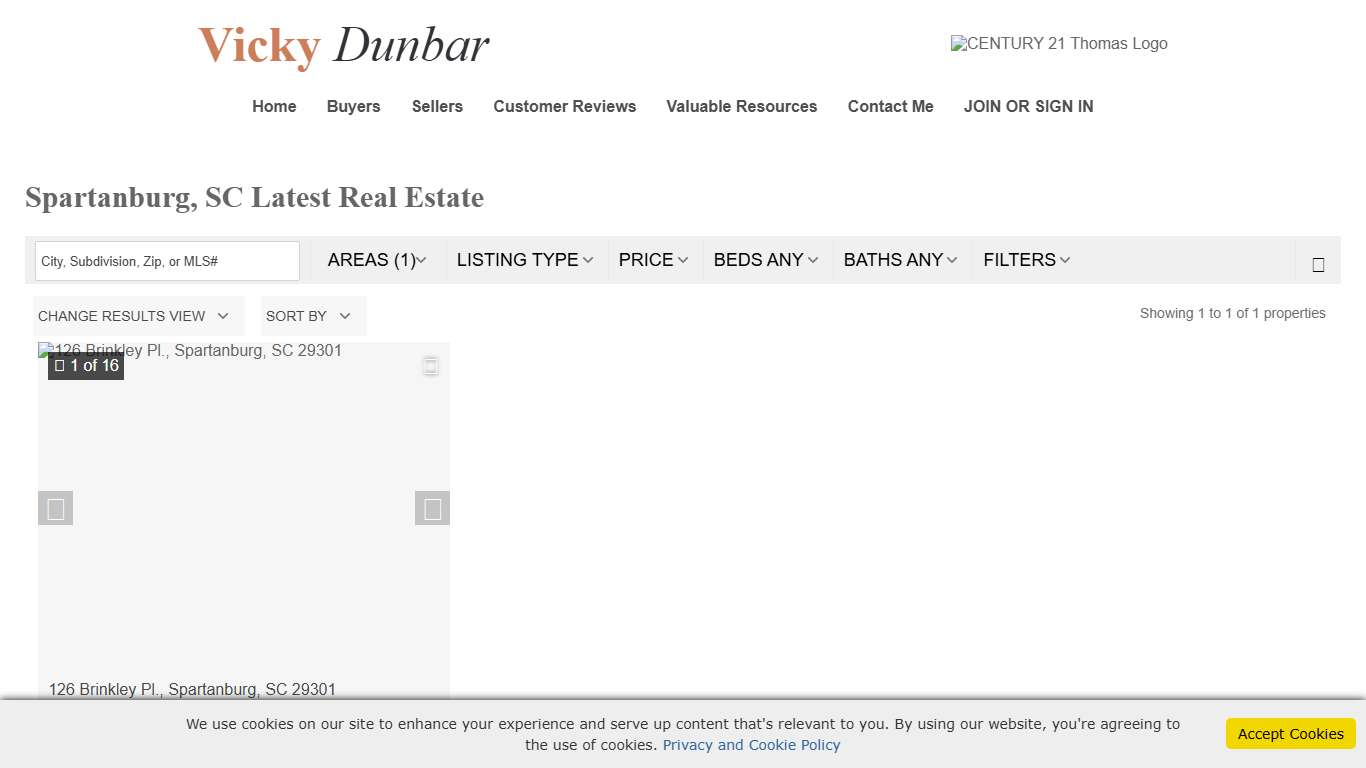Go to the Buyers menu item
Image resolution: width=1366 pixels, height=768 pixels.
coord(353,107)
